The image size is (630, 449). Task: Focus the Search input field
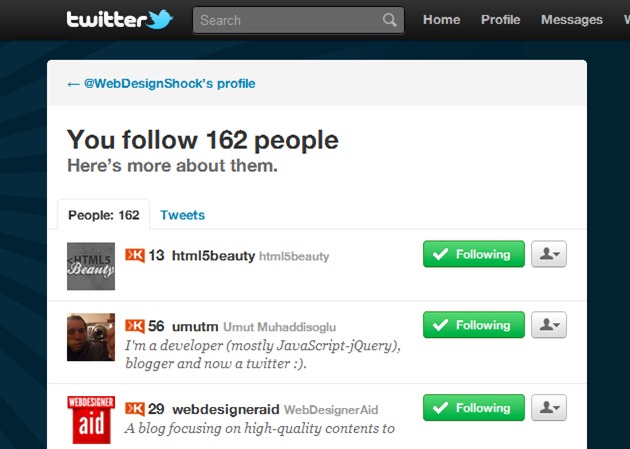299,20
